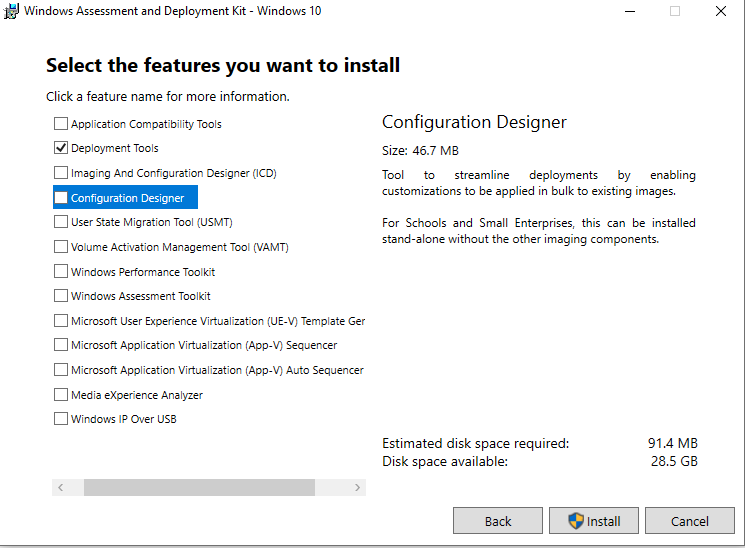The image size is (751, 548).
Task: Click the Install button
Action: pyautogui.click(x=594, y=521)
